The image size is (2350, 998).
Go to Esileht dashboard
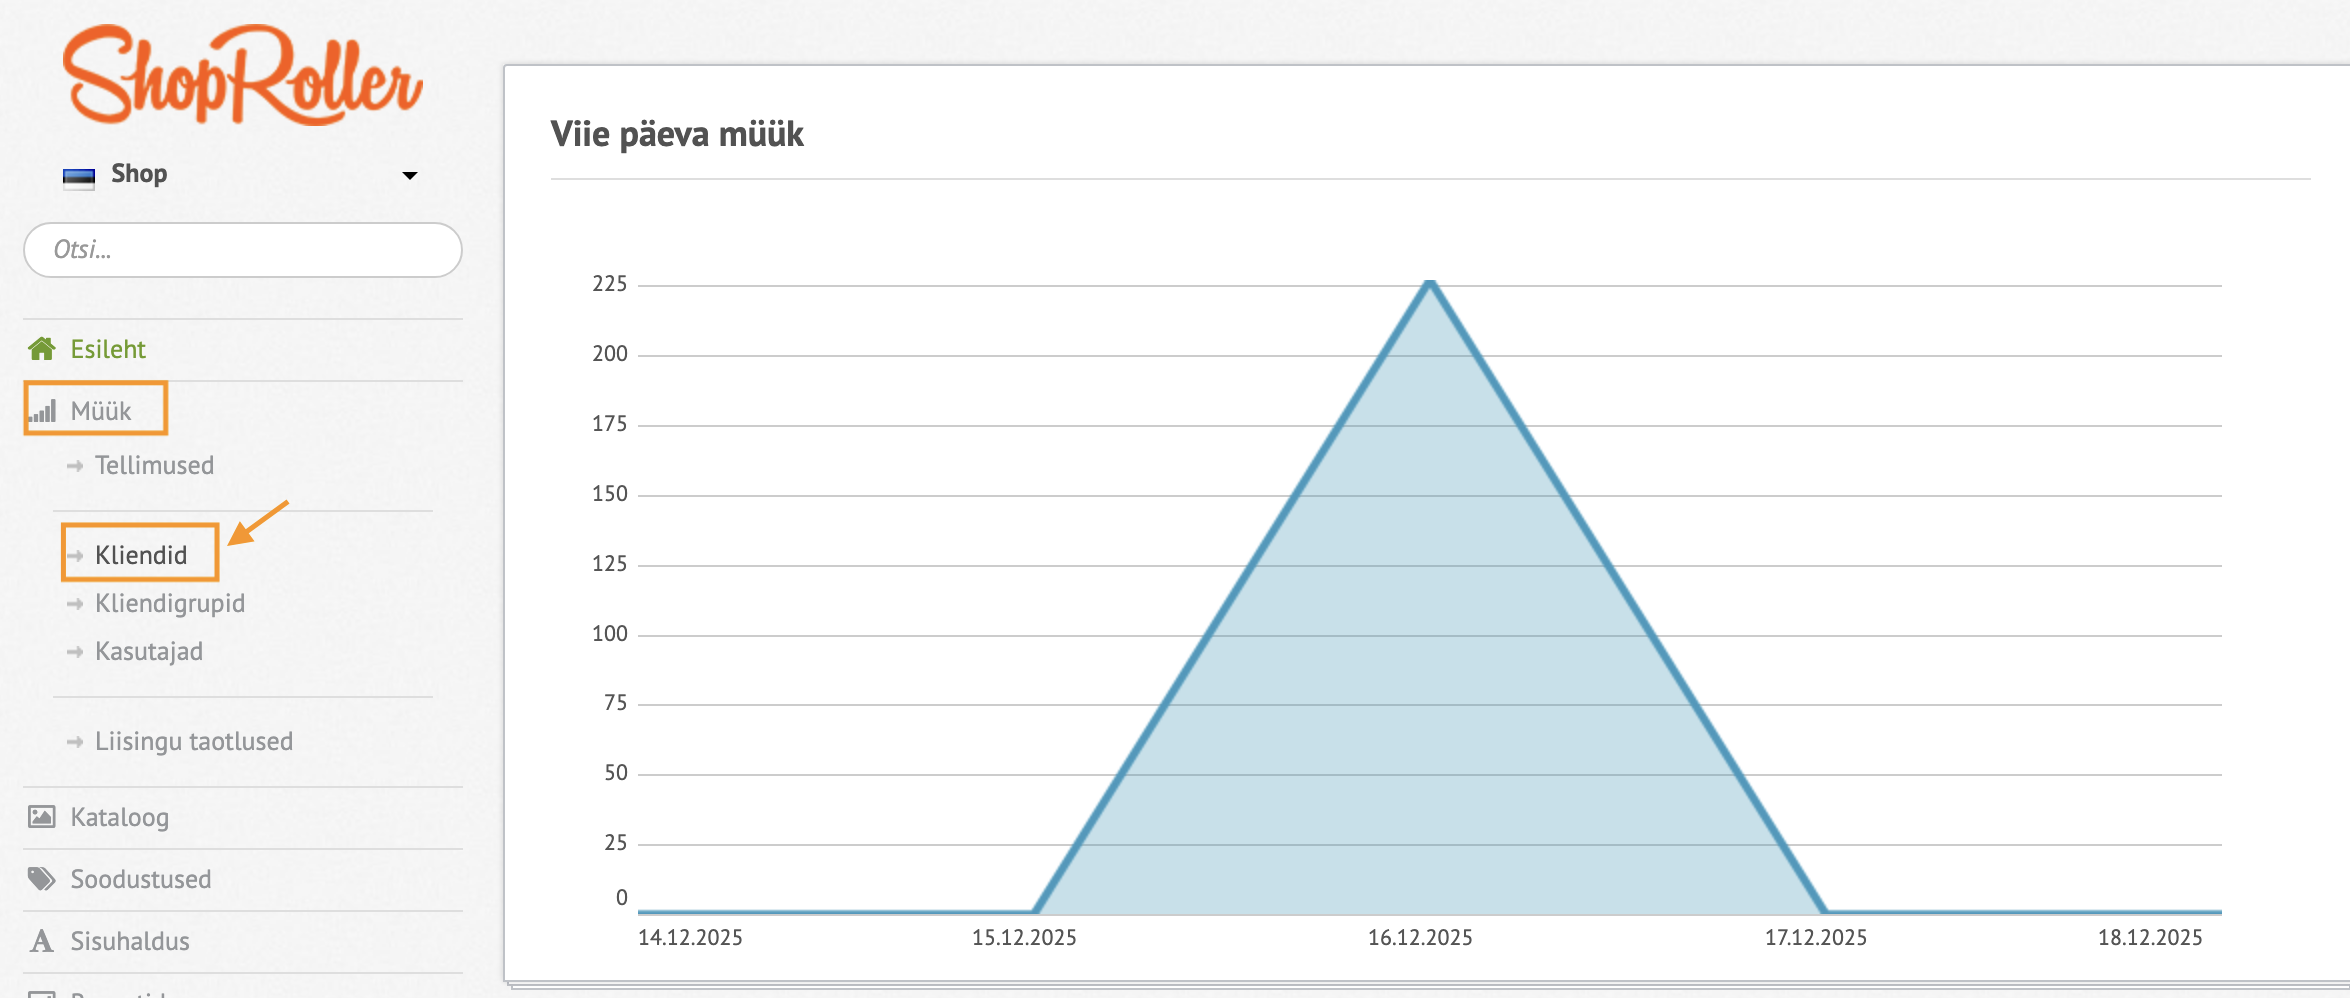(x=108, y=349)
